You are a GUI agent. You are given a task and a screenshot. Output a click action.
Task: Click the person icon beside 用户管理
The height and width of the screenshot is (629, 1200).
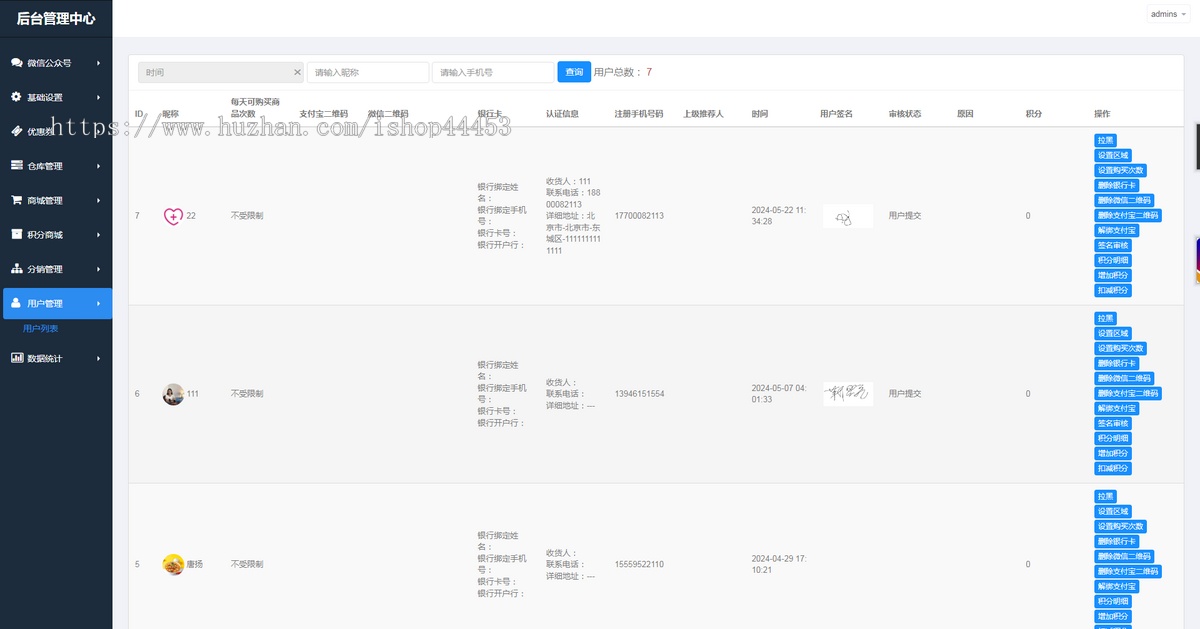pos(17,303)
